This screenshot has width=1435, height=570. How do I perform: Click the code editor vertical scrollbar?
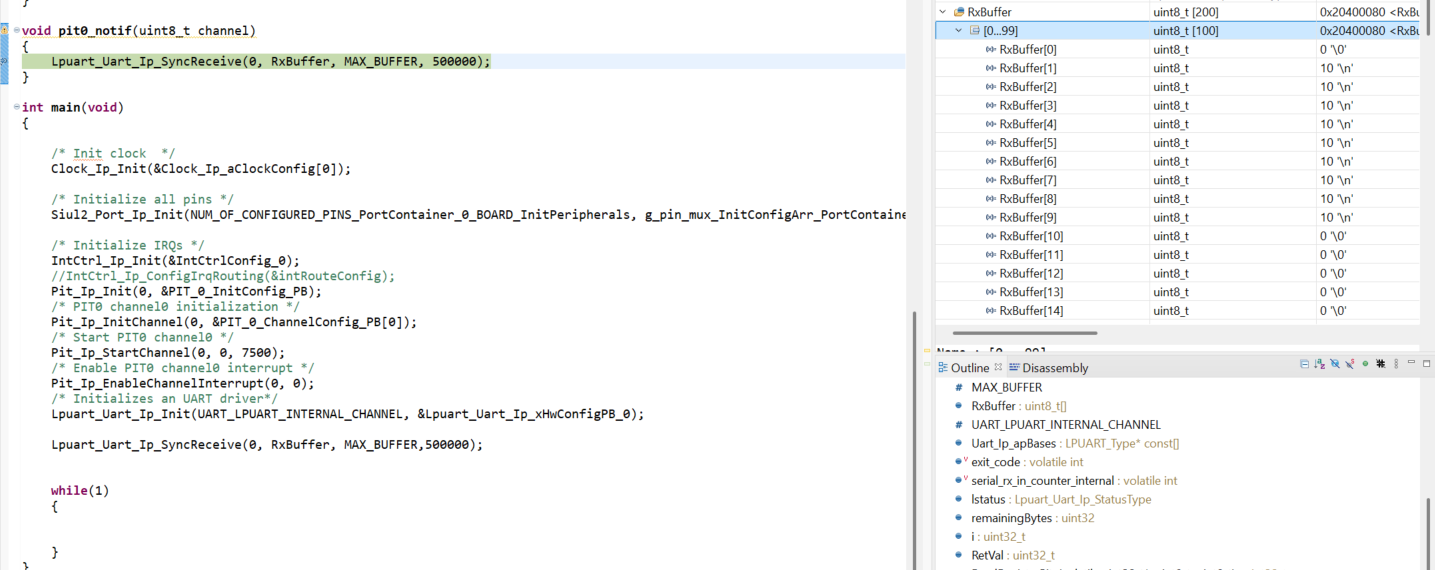[915, 440]
